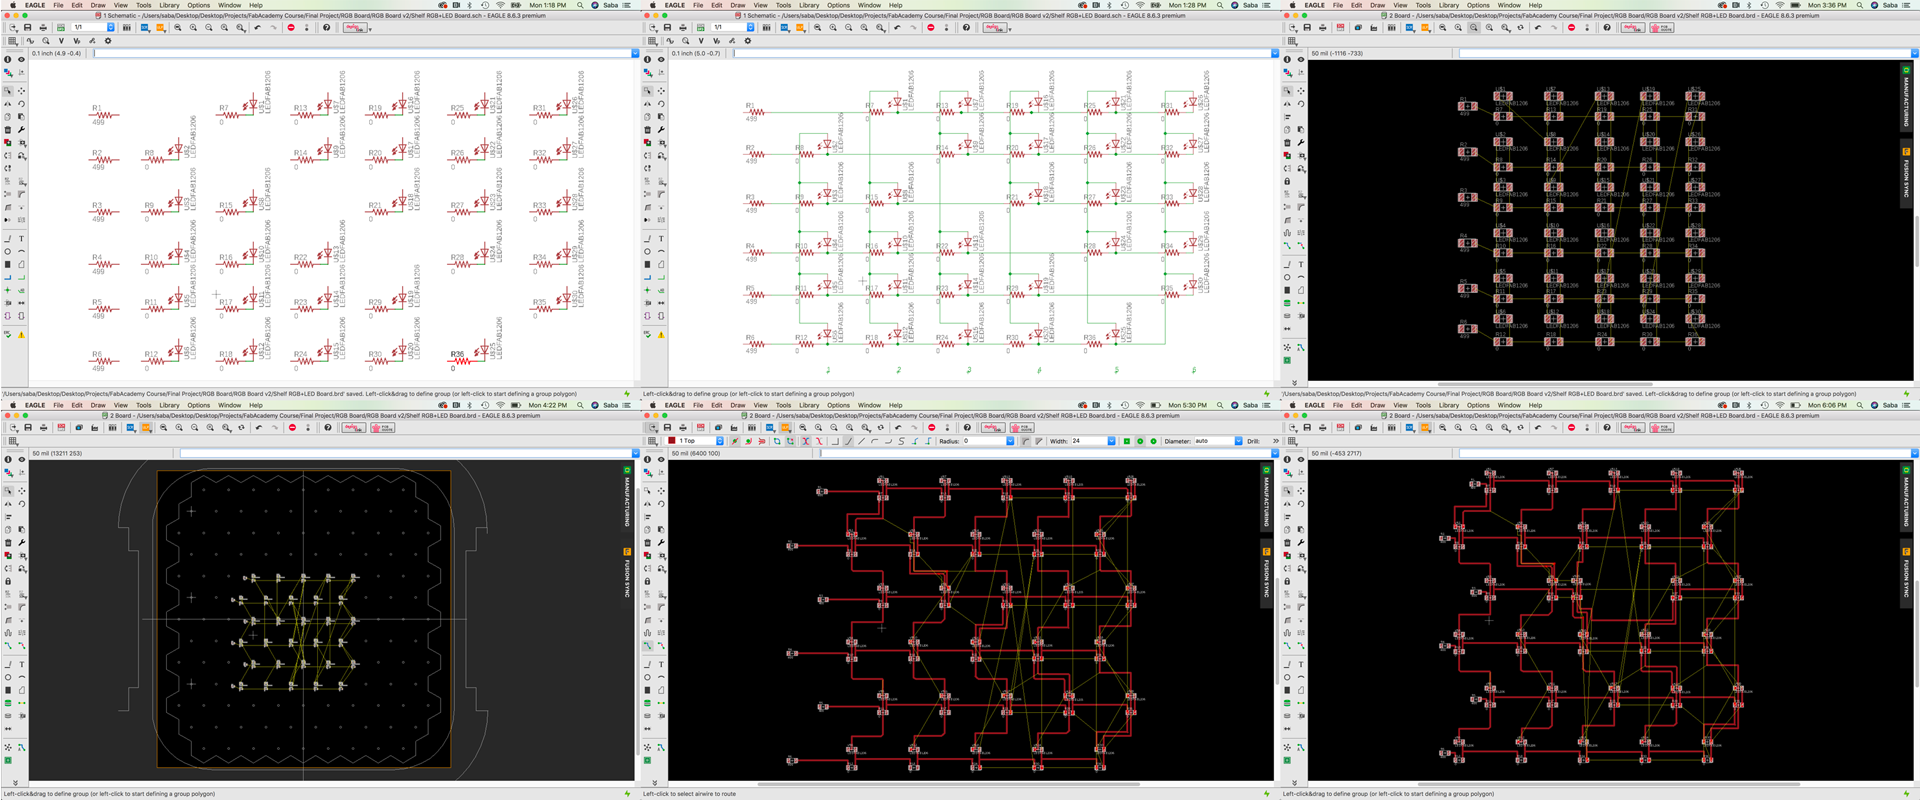This screenshot has width=1920, height=800.
Task: Click the PCB quote button, 5:30 PM board
Action: point(1022,427)
